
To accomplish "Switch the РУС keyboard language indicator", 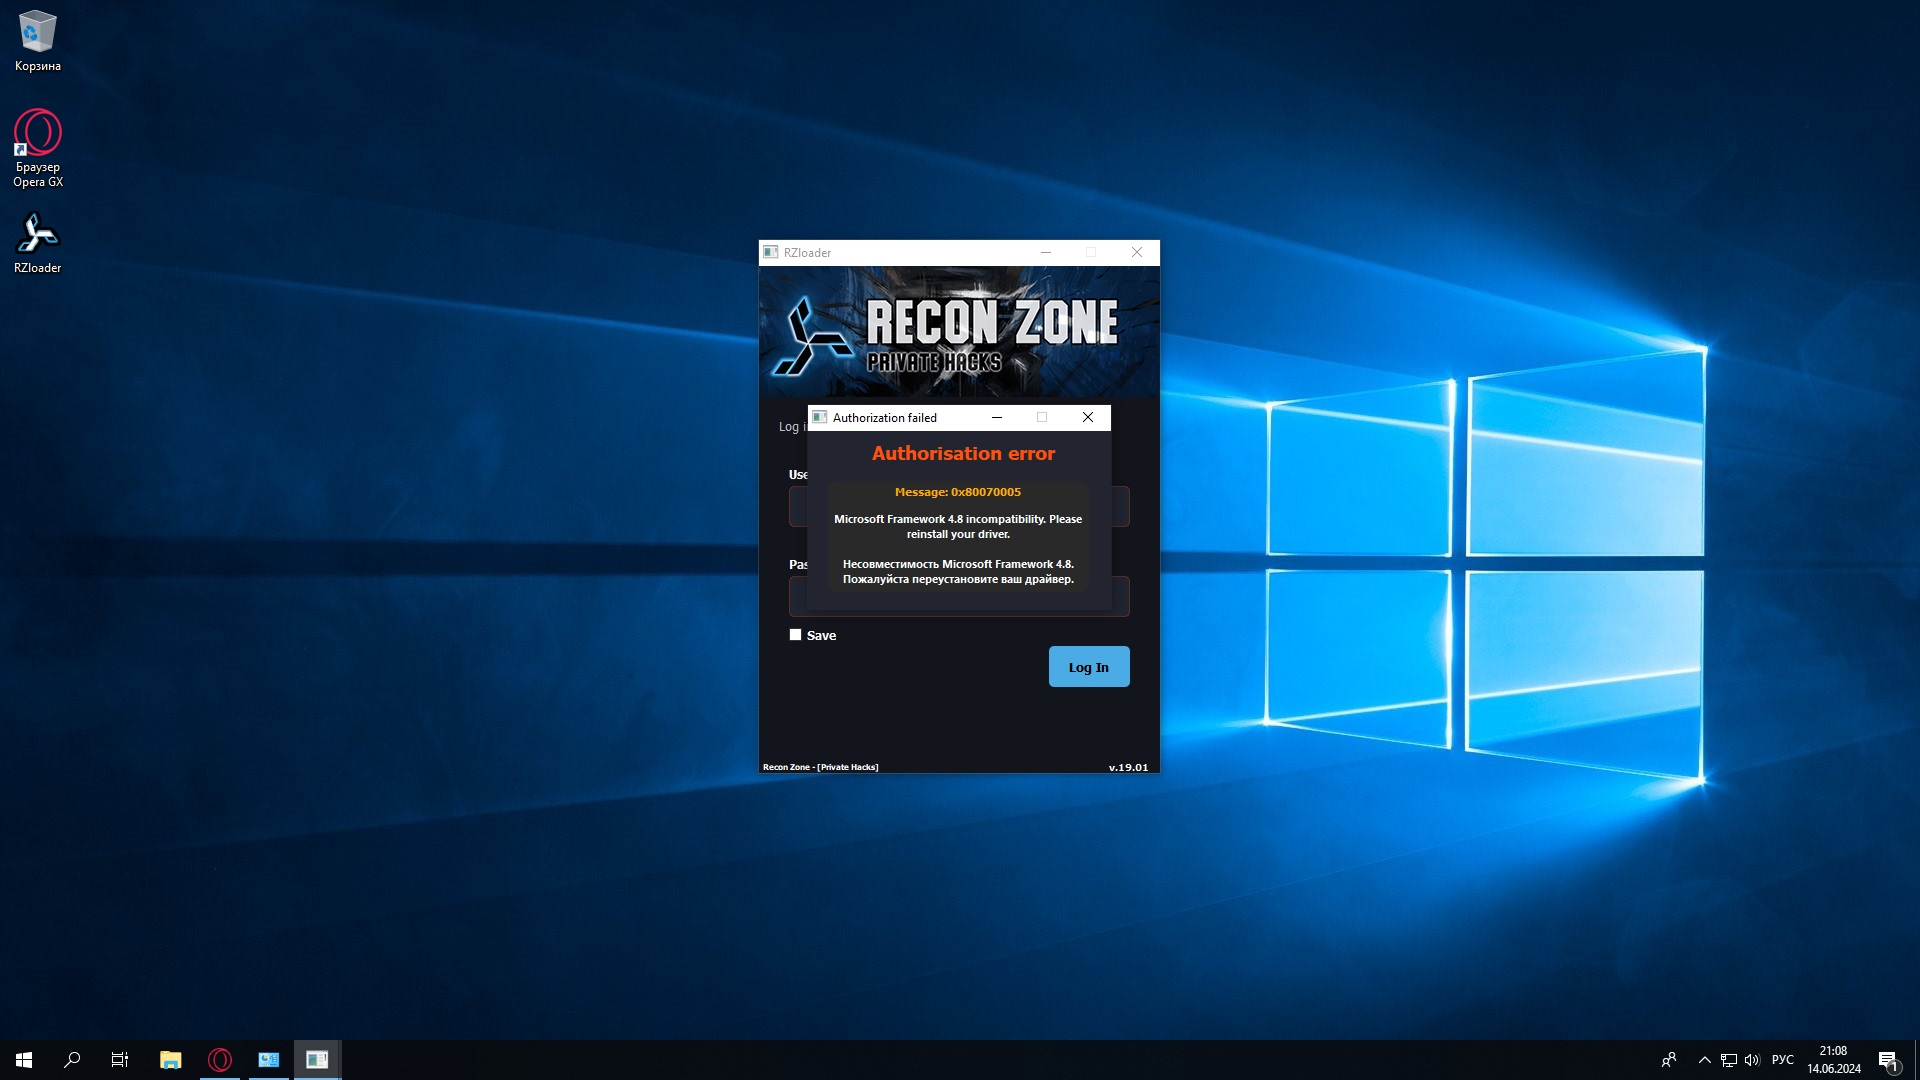I will 1782,1060.
